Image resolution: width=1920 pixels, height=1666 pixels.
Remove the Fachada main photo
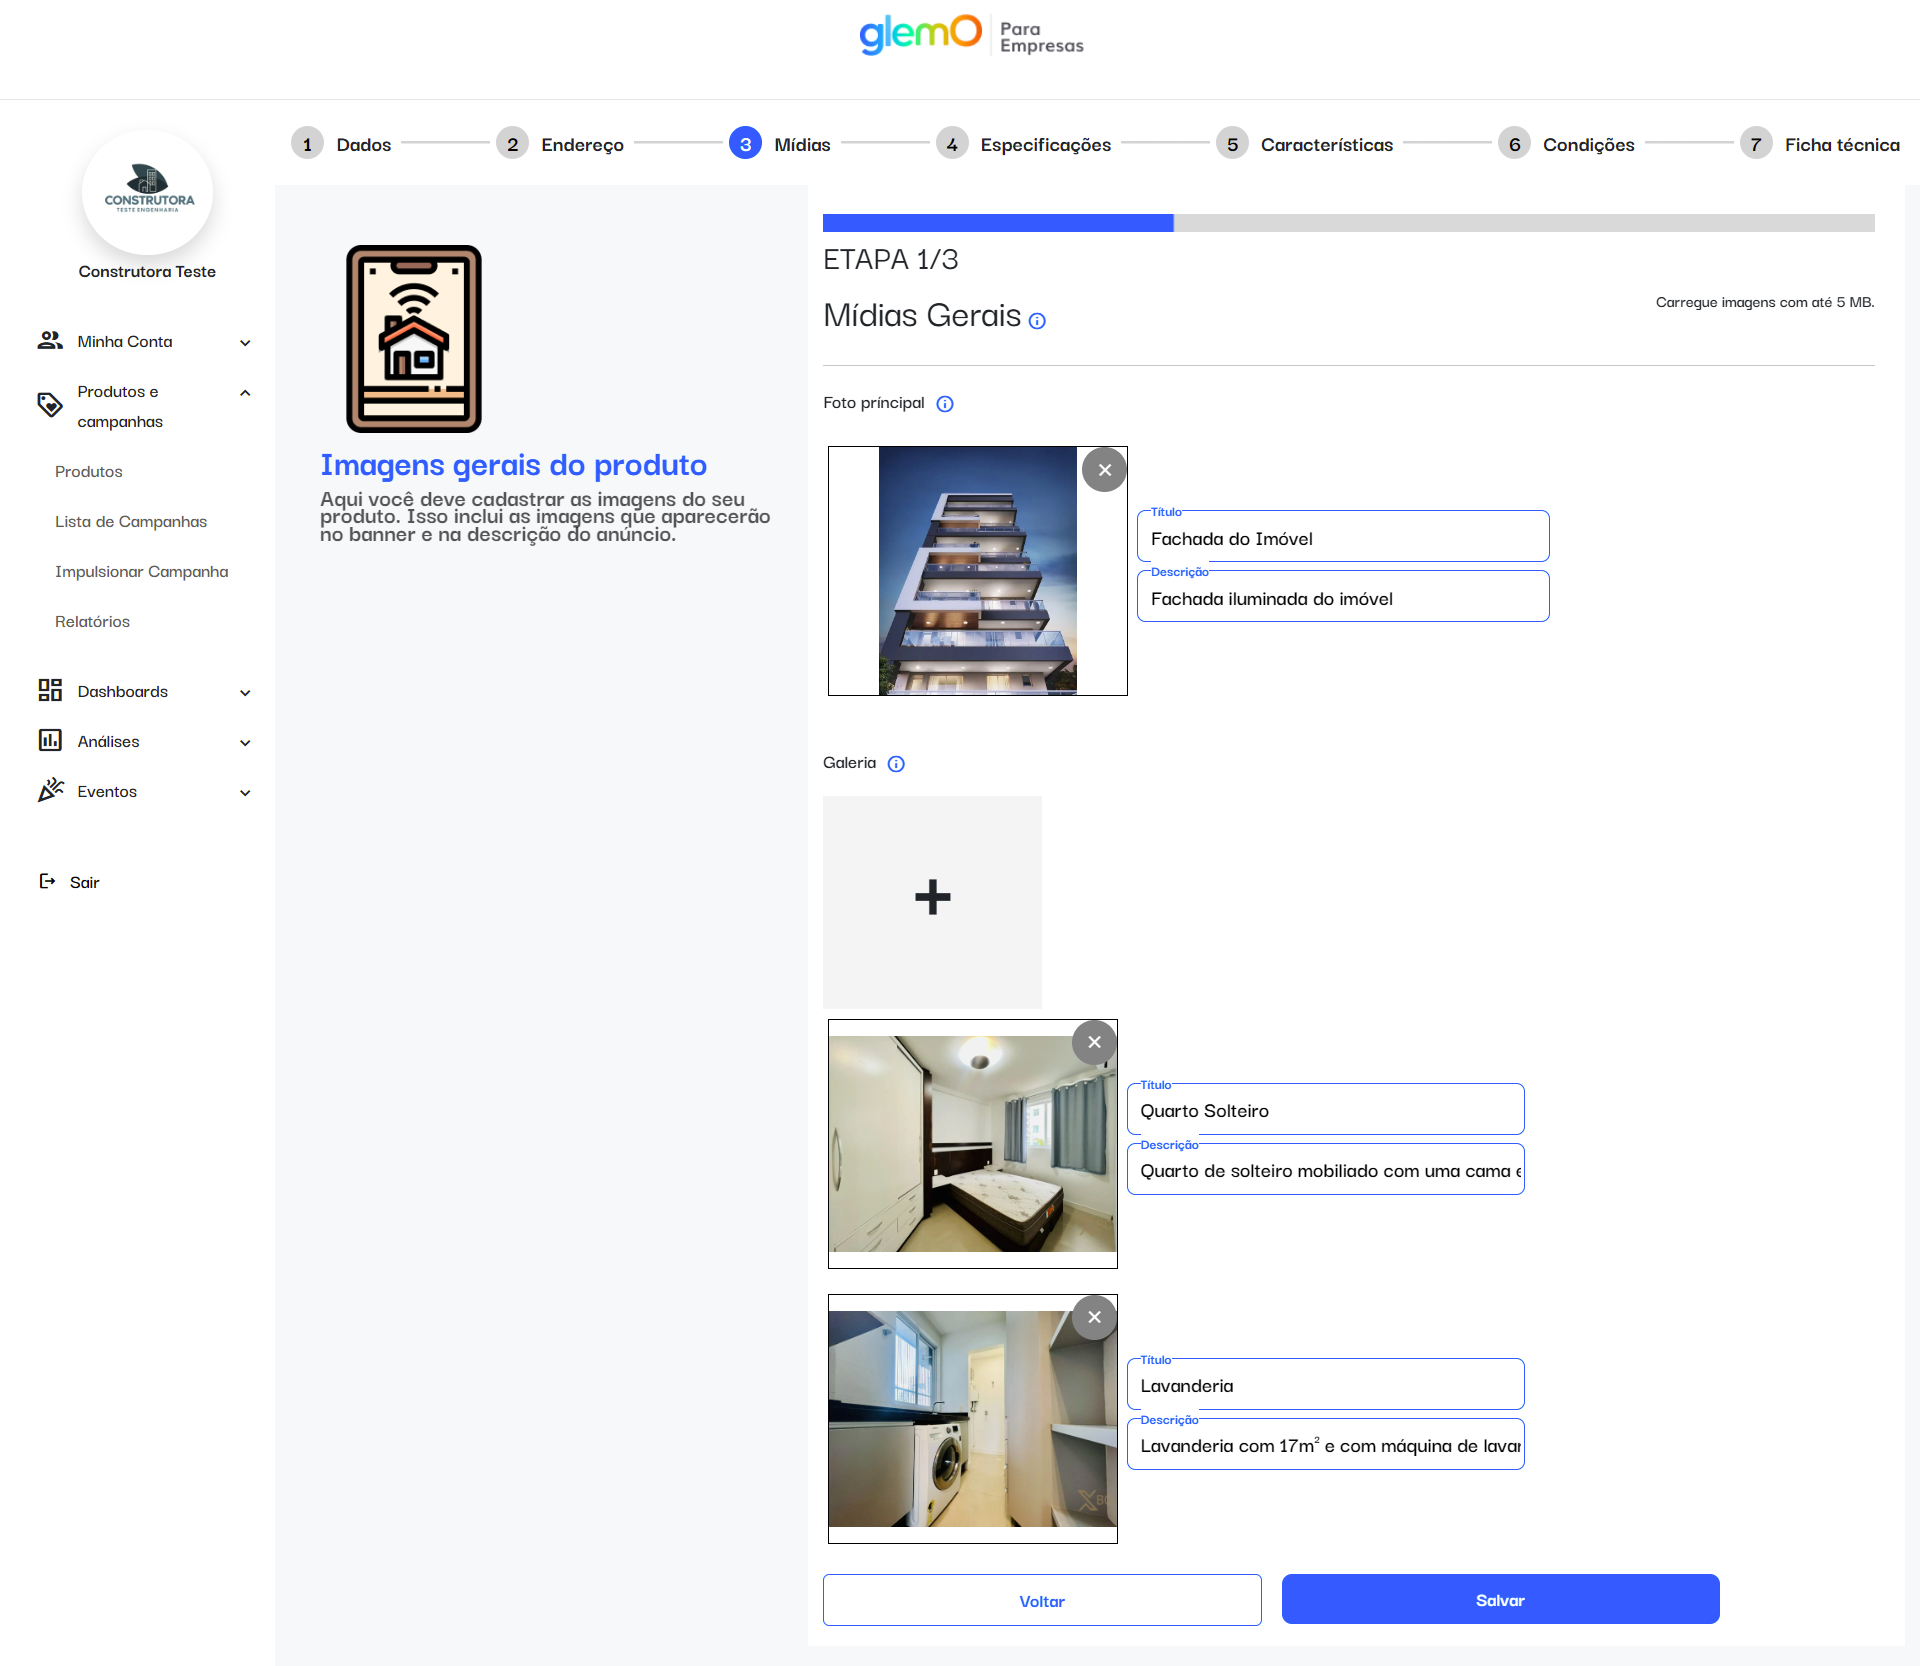(x=1104, y=470)
